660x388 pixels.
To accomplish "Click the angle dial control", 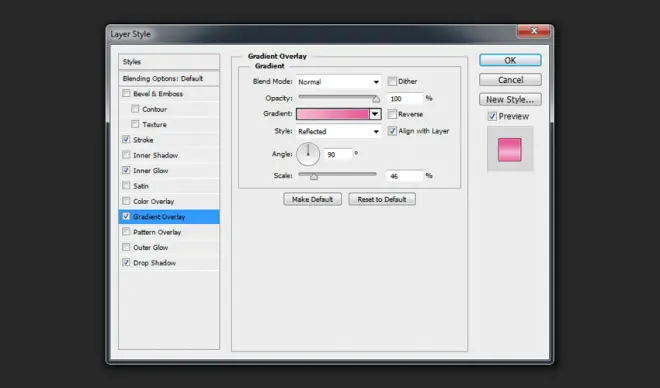I will [308, 154].
